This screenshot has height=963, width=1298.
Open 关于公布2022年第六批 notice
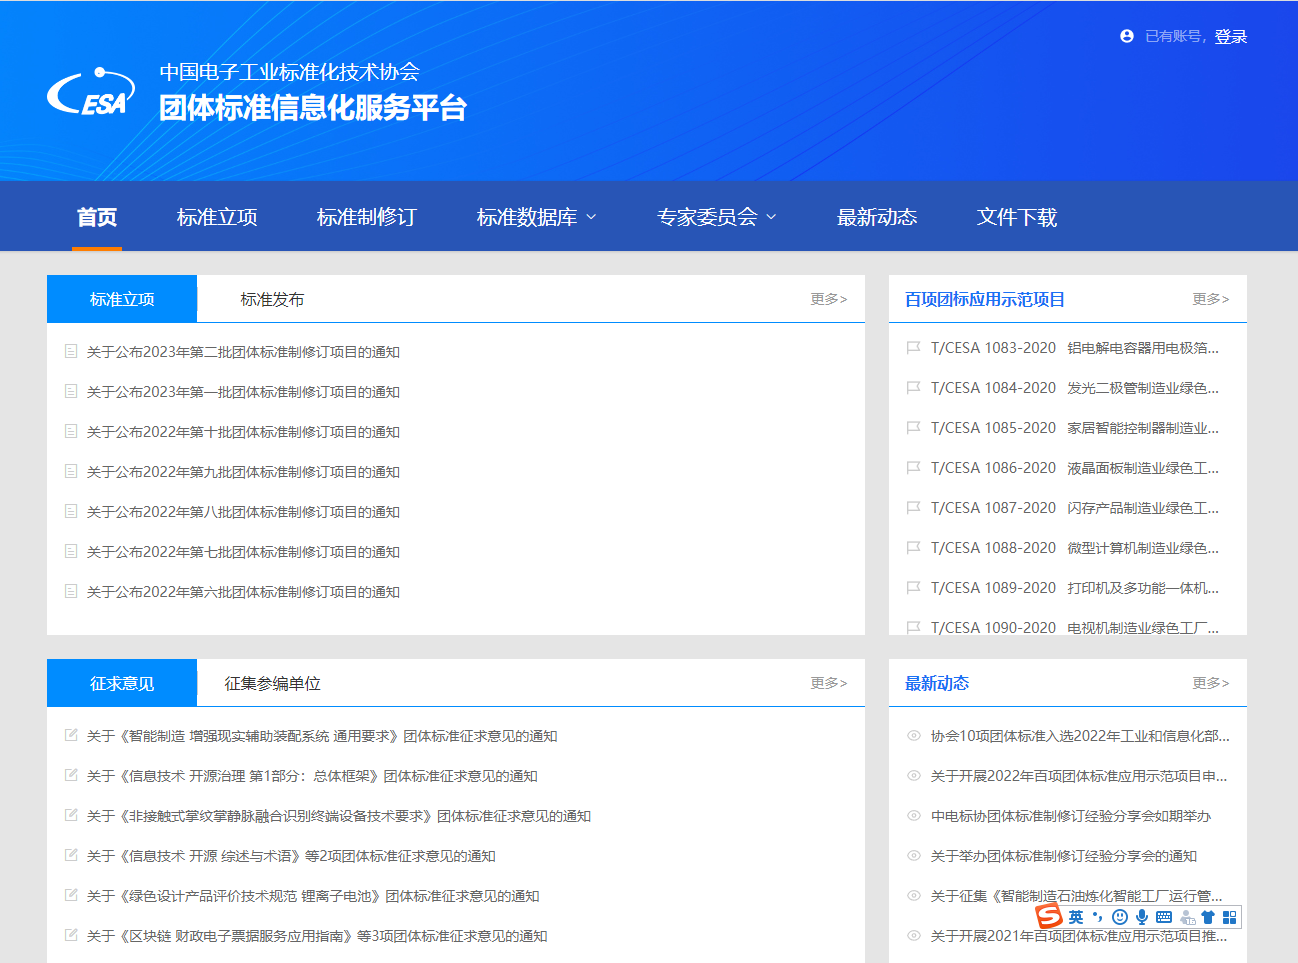point(243,592)
